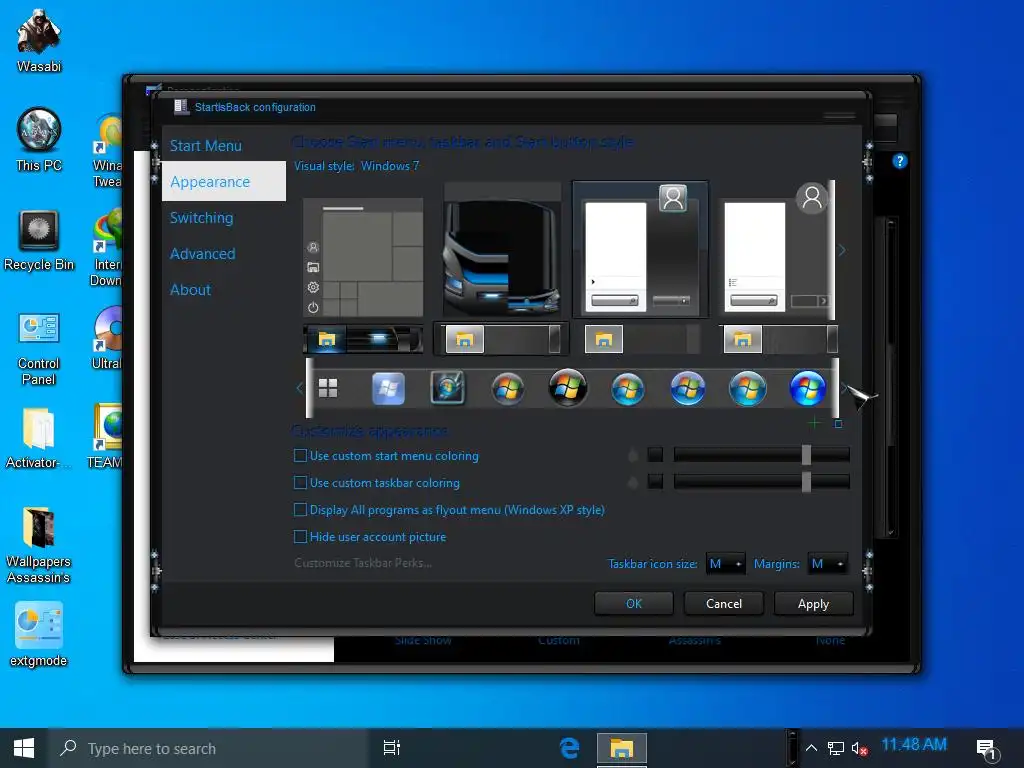1024x768 pixels.
Task: Show more start button styles
Action: click(843, 388)
